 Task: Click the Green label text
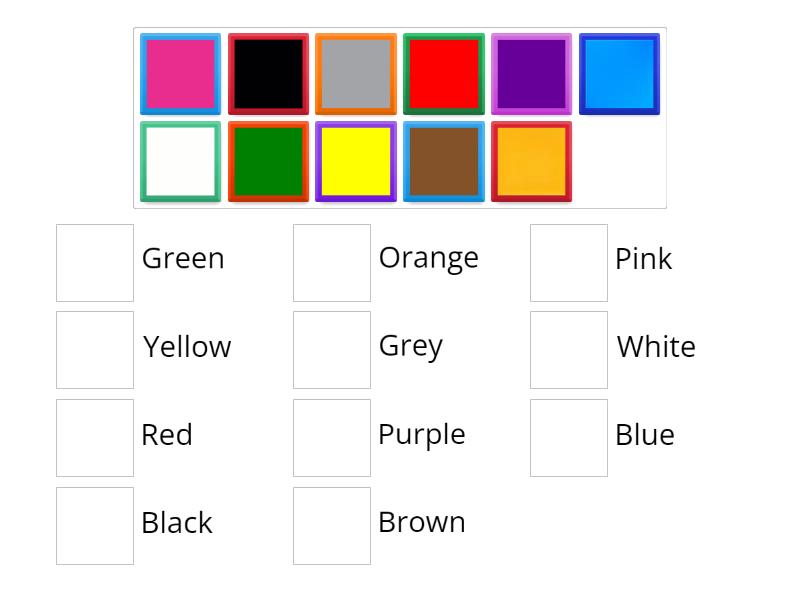point(183,258)
